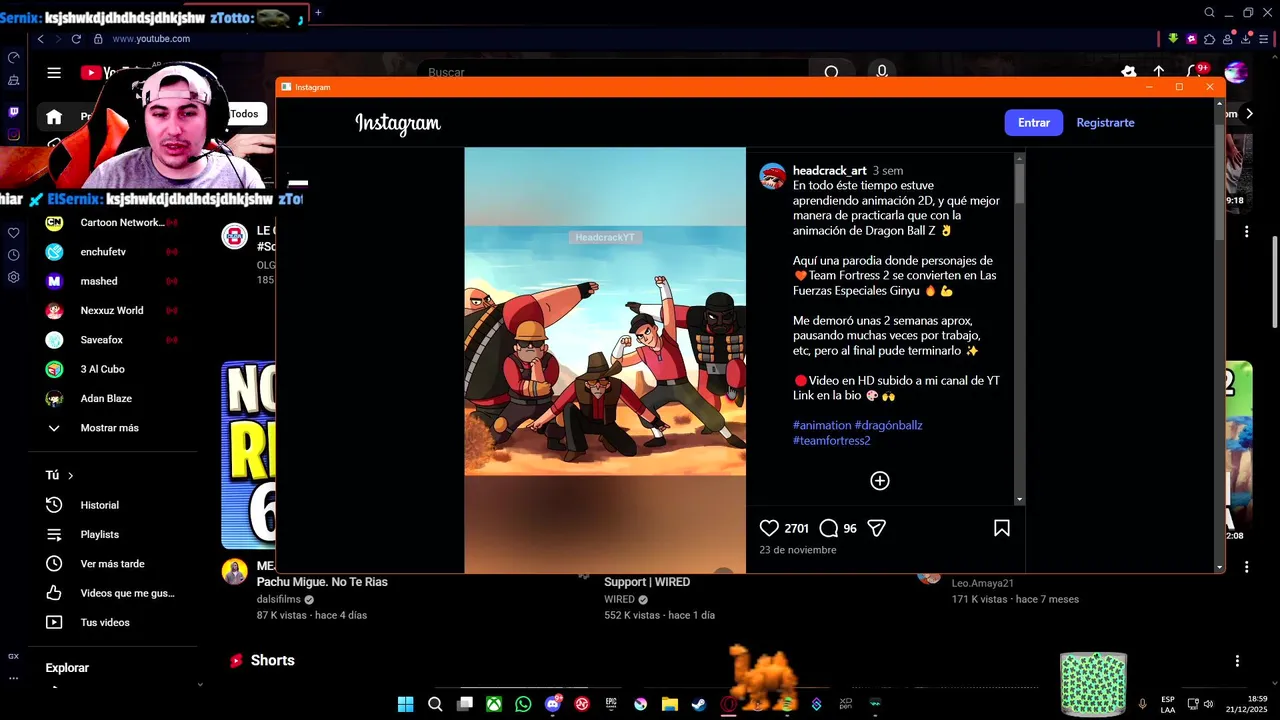Image resolution: width=1280 pixels, height=720 pixels.
Task: Open Steam from the taskbar
Action: (699, 704)
